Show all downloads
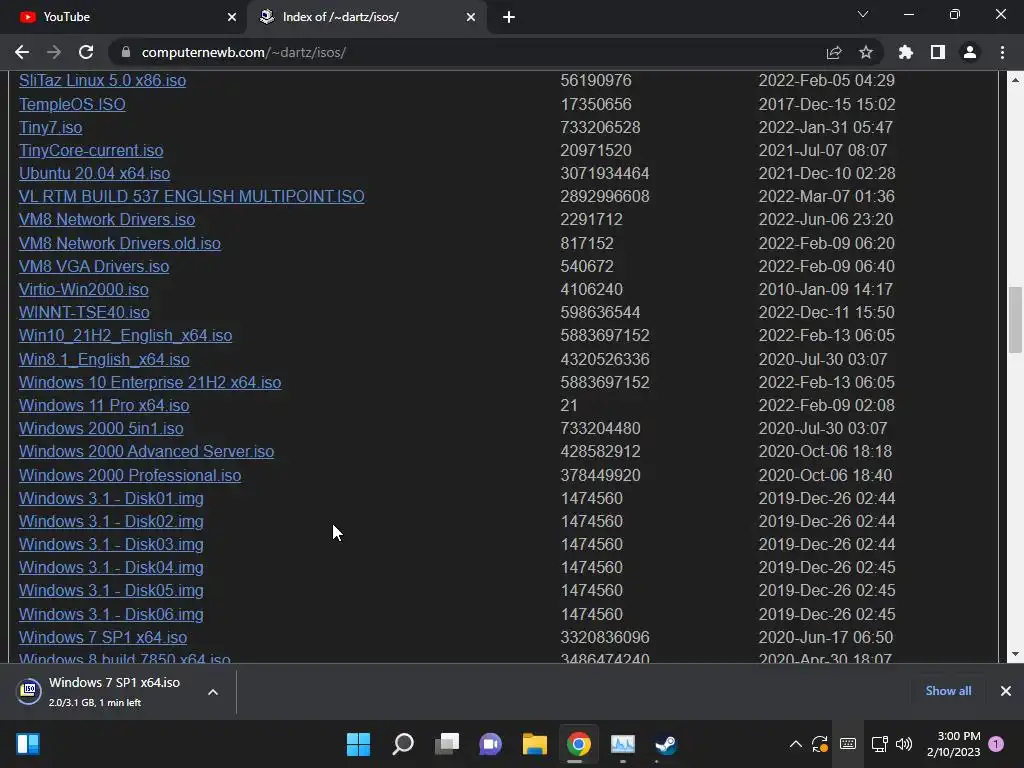Image resolution: width=1024 pixels, height=768 pixels. click(948, 691)
